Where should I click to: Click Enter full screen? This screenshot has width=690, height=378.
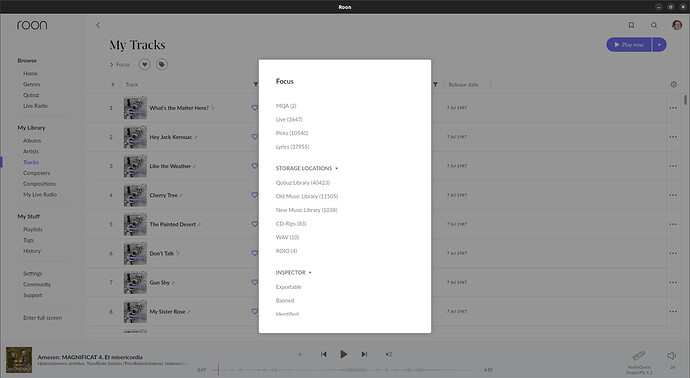[43, 318]
